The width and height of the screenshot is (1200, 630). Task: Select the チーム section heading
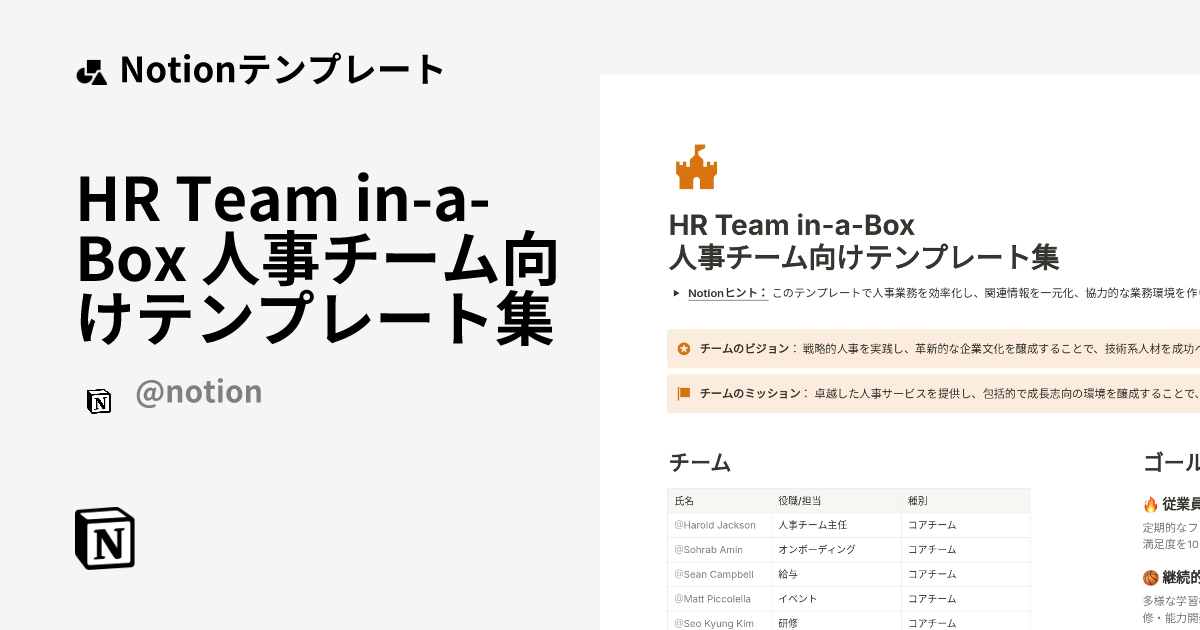[700, 462]
